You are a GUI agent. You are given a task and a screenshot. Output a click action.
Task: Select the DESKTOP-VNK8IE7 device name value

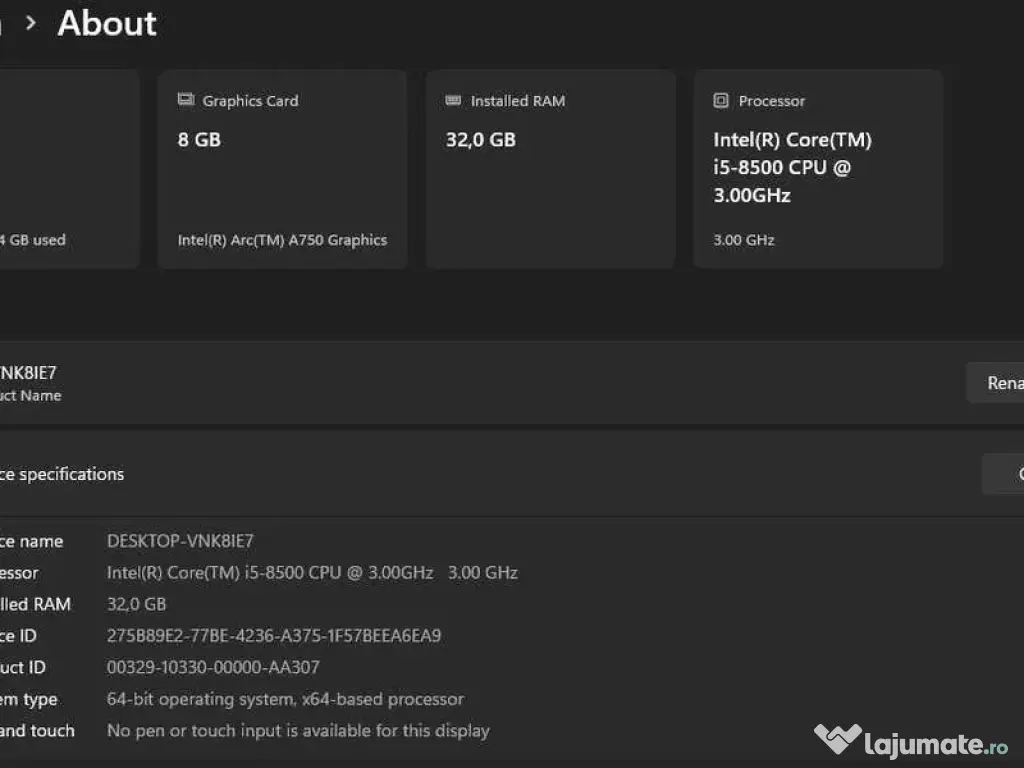180,541
